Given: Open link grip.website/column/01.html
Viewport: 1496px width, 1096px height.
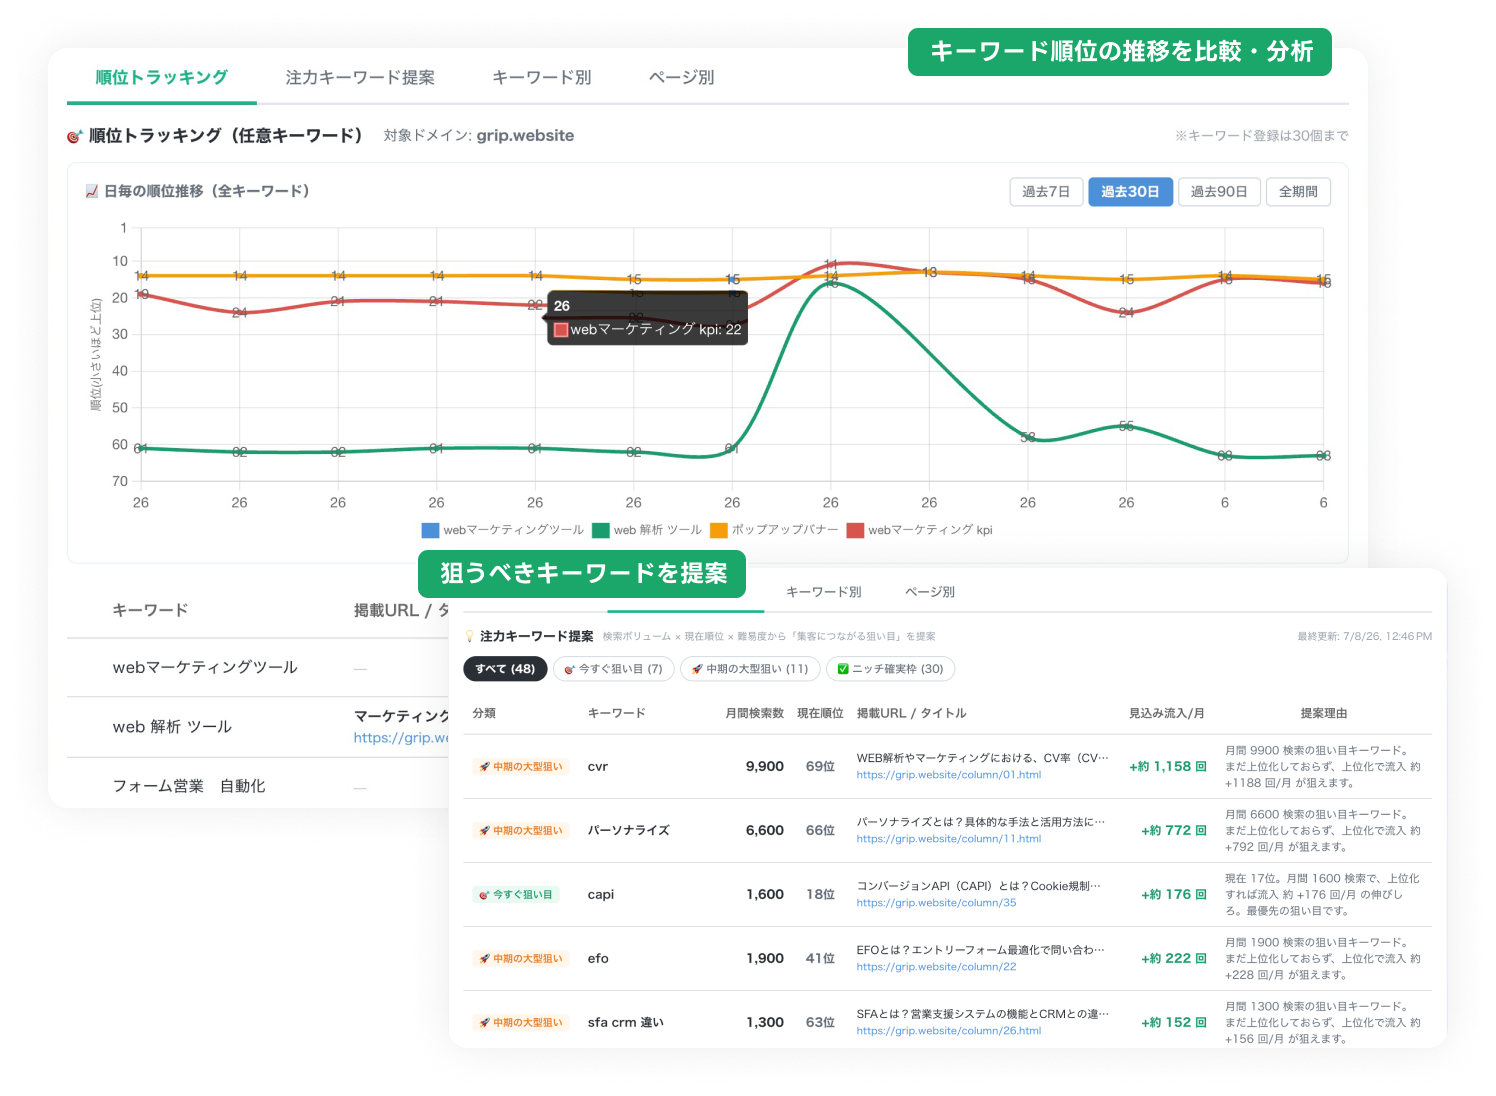Looking at the screenshot, I should [949, 775].
